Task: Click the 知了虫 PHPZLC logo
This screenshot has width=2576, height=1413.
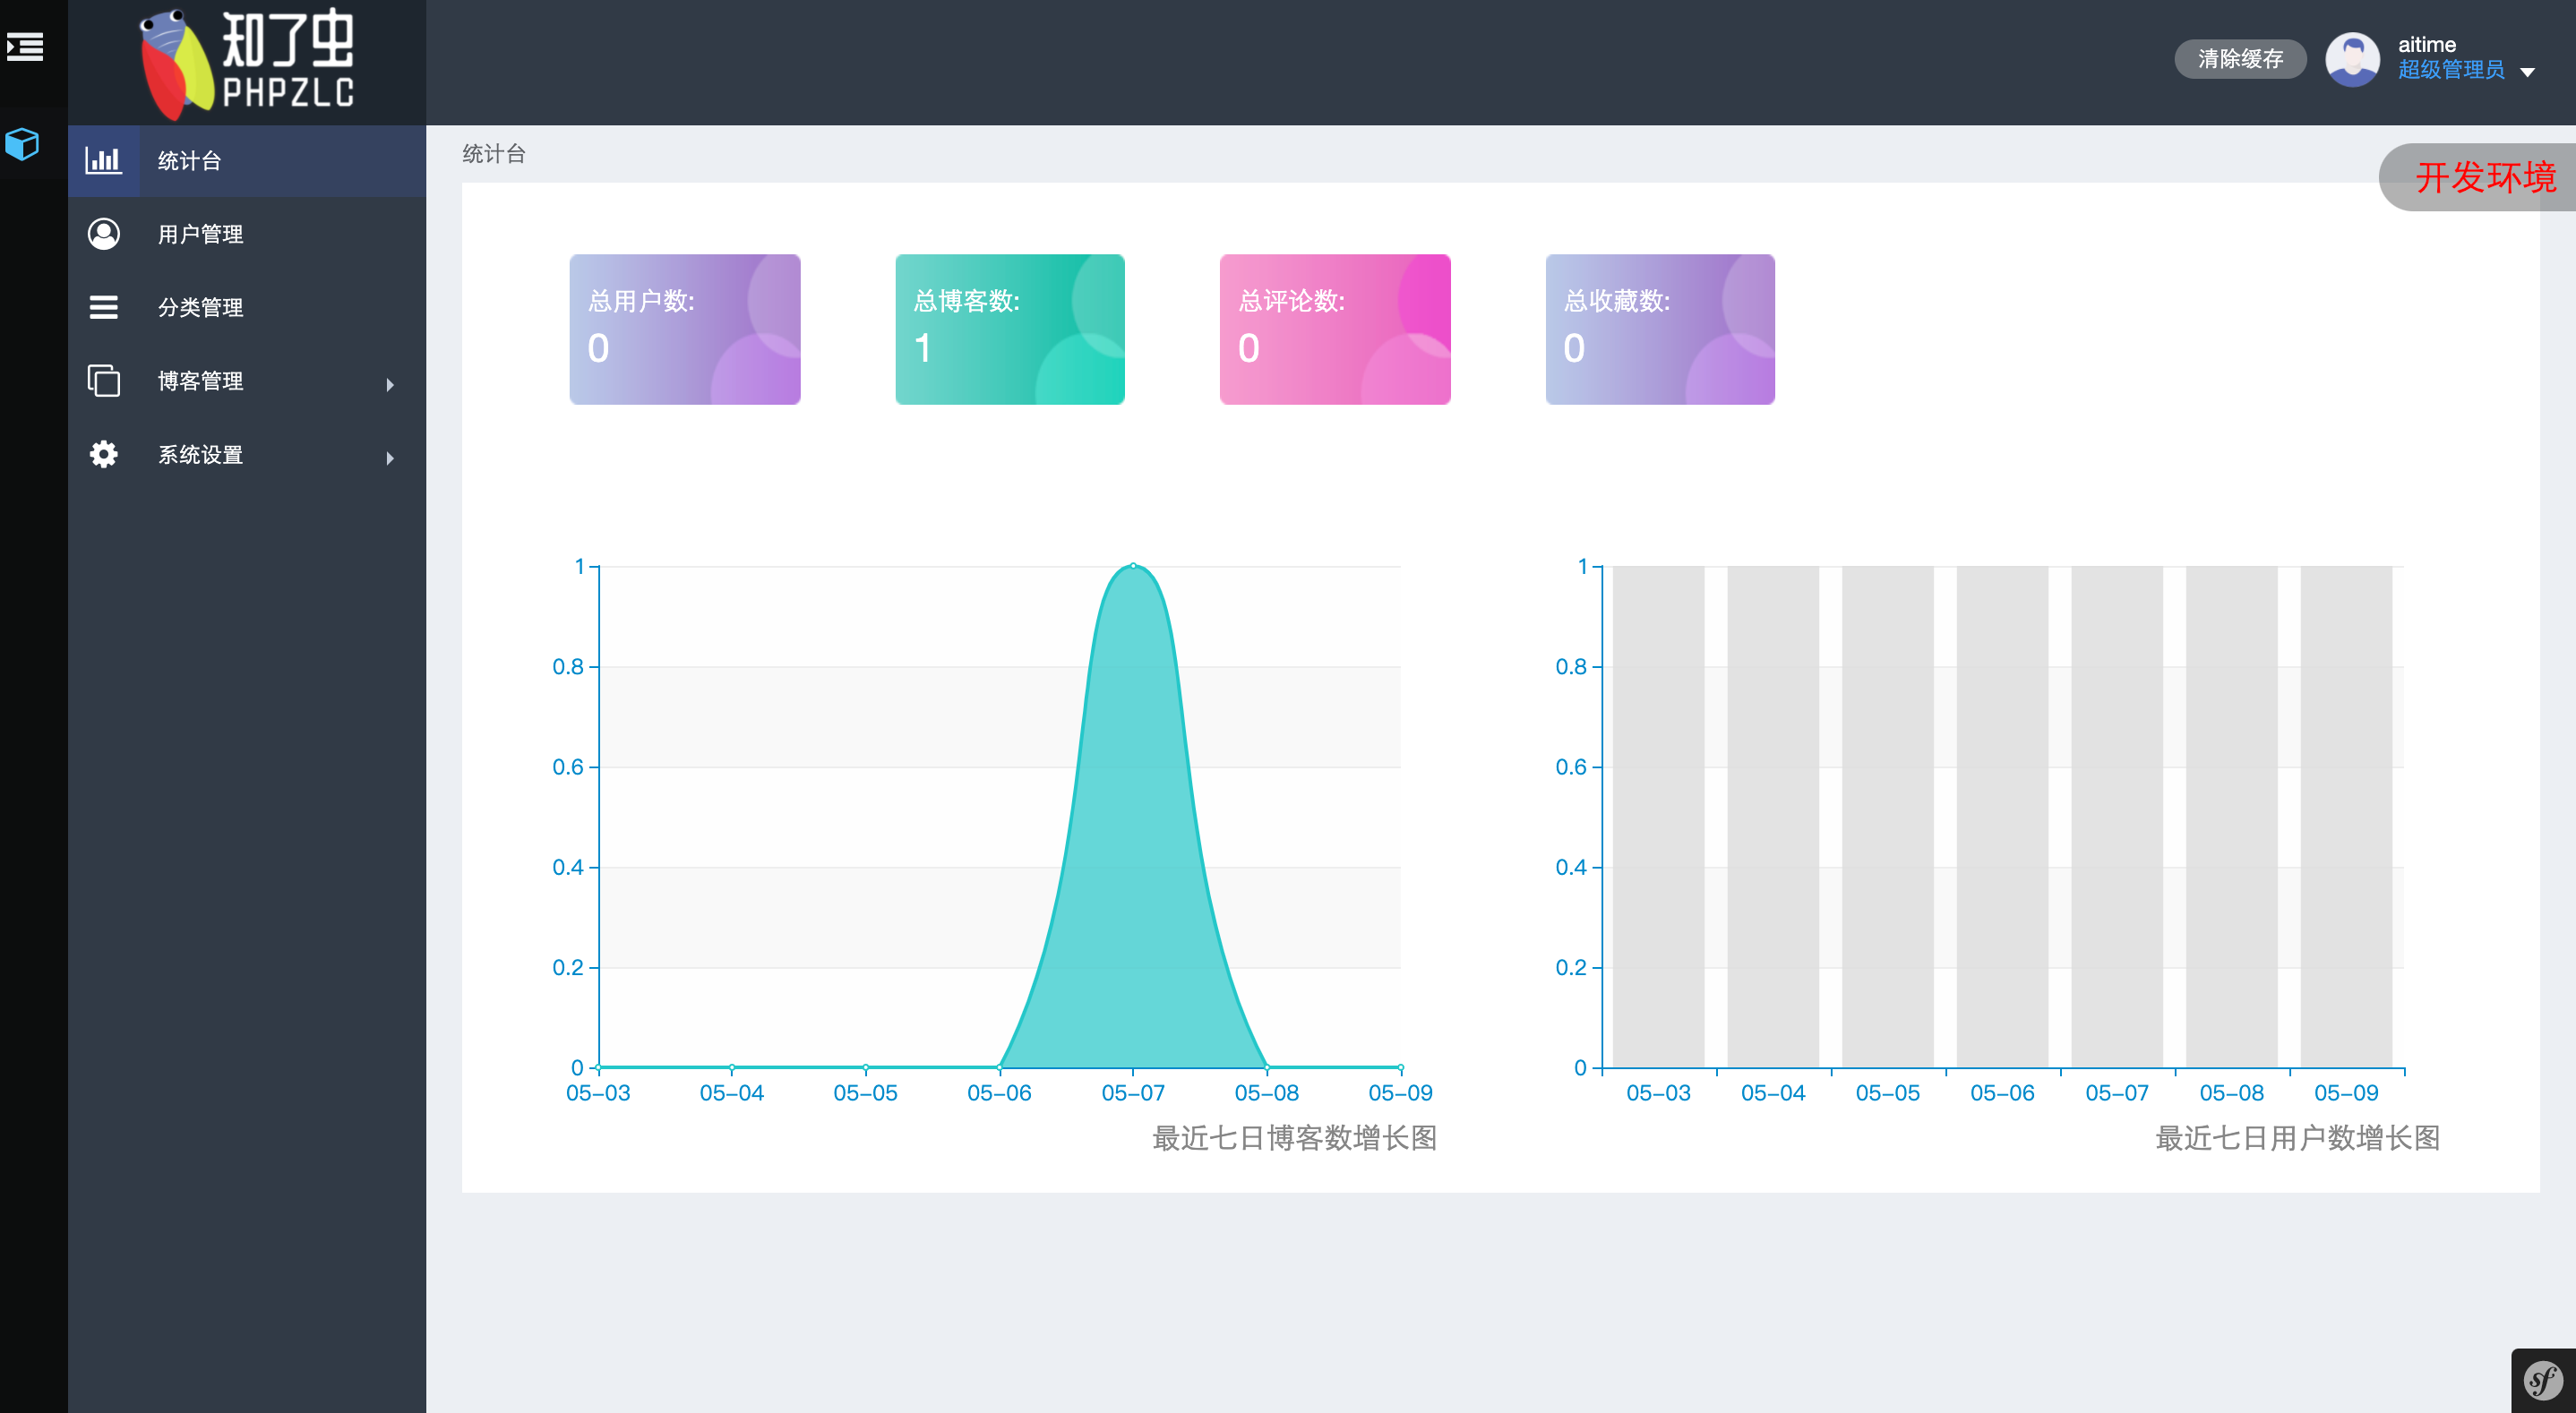Action: click(246, 62)
